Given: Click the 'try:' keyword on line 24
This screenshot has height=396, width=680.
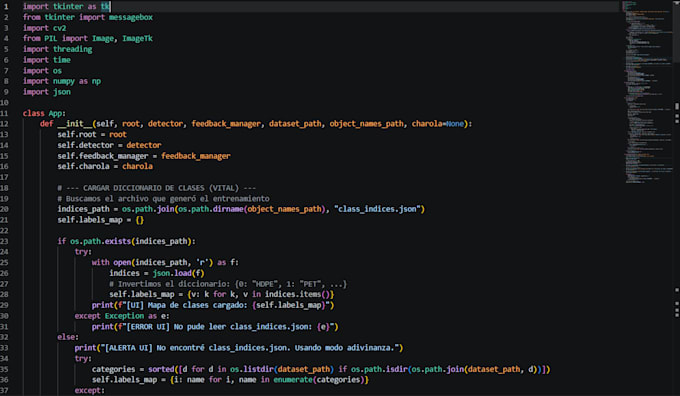Looking at the screenshot, I should tap(83, 252).
